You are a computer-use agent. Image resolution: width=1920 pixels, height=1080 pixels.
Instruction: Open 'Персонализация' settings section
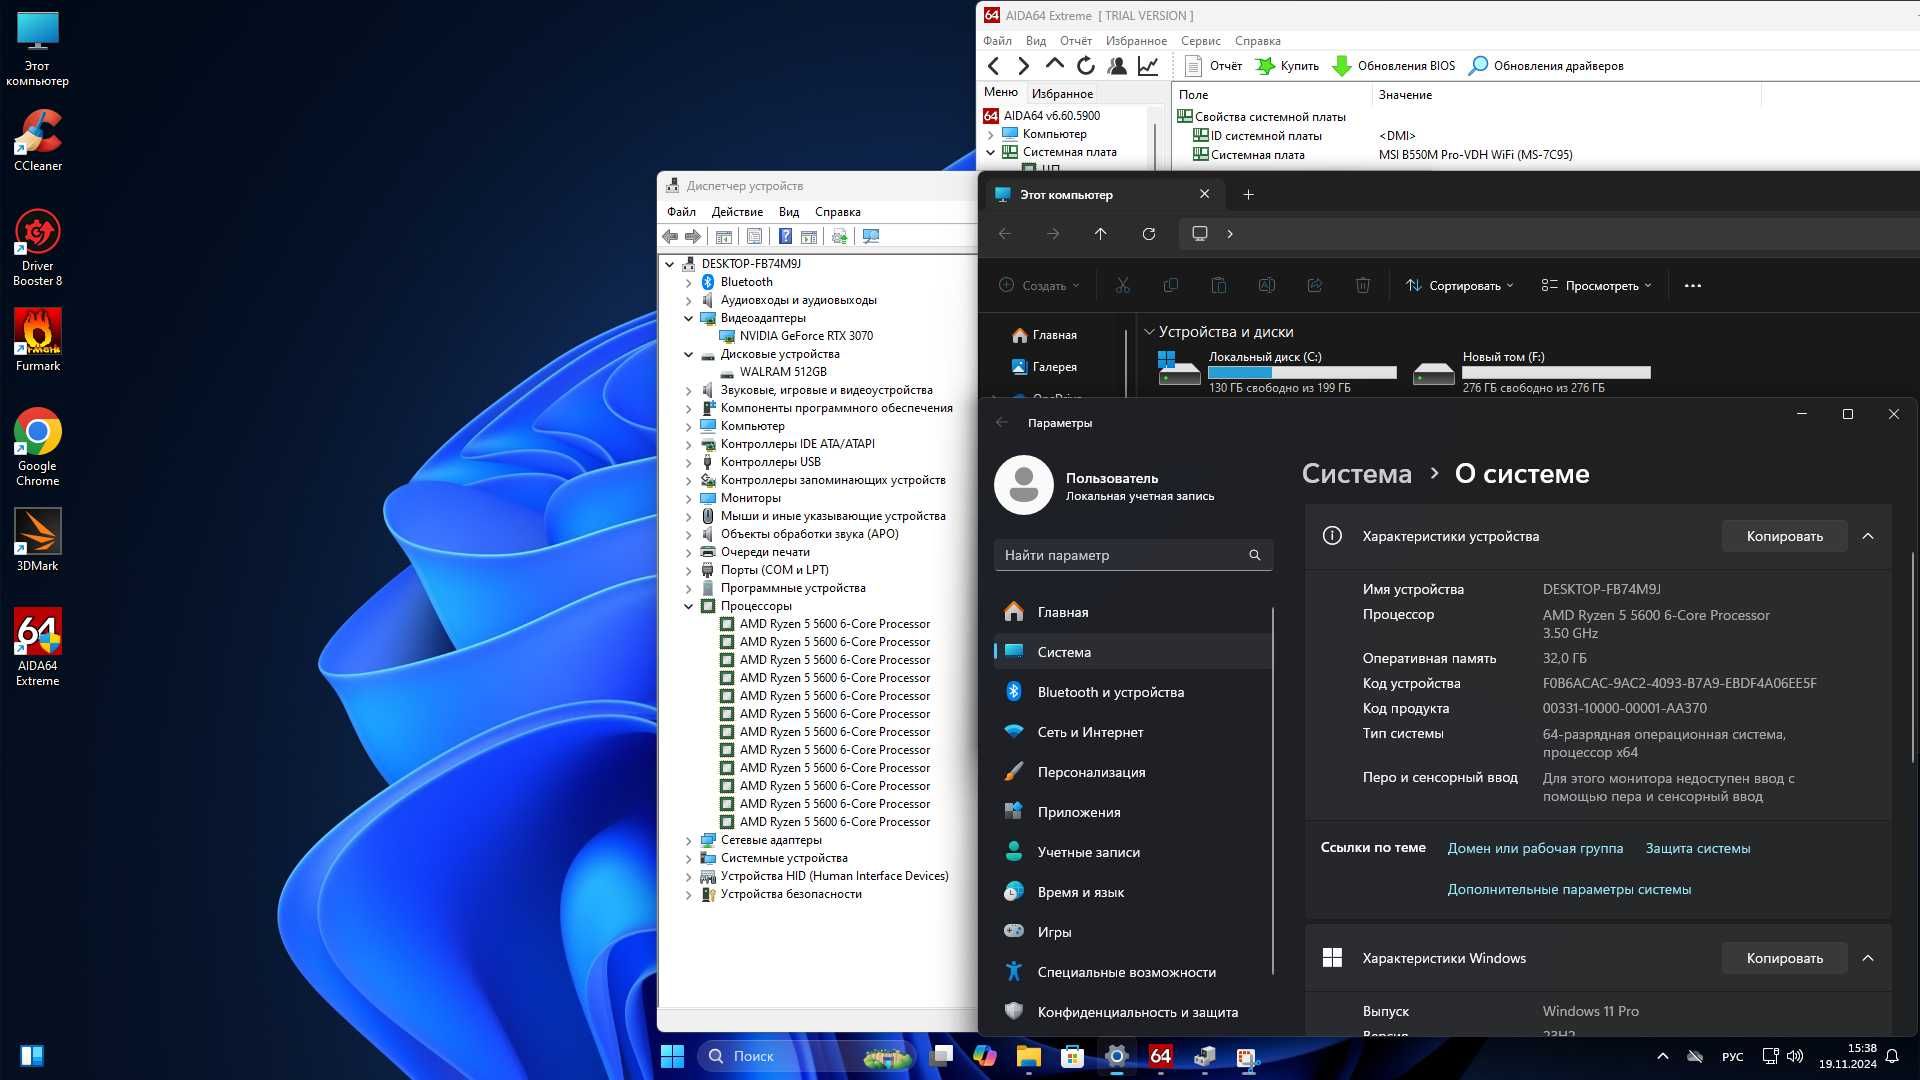coord(1133,772)
